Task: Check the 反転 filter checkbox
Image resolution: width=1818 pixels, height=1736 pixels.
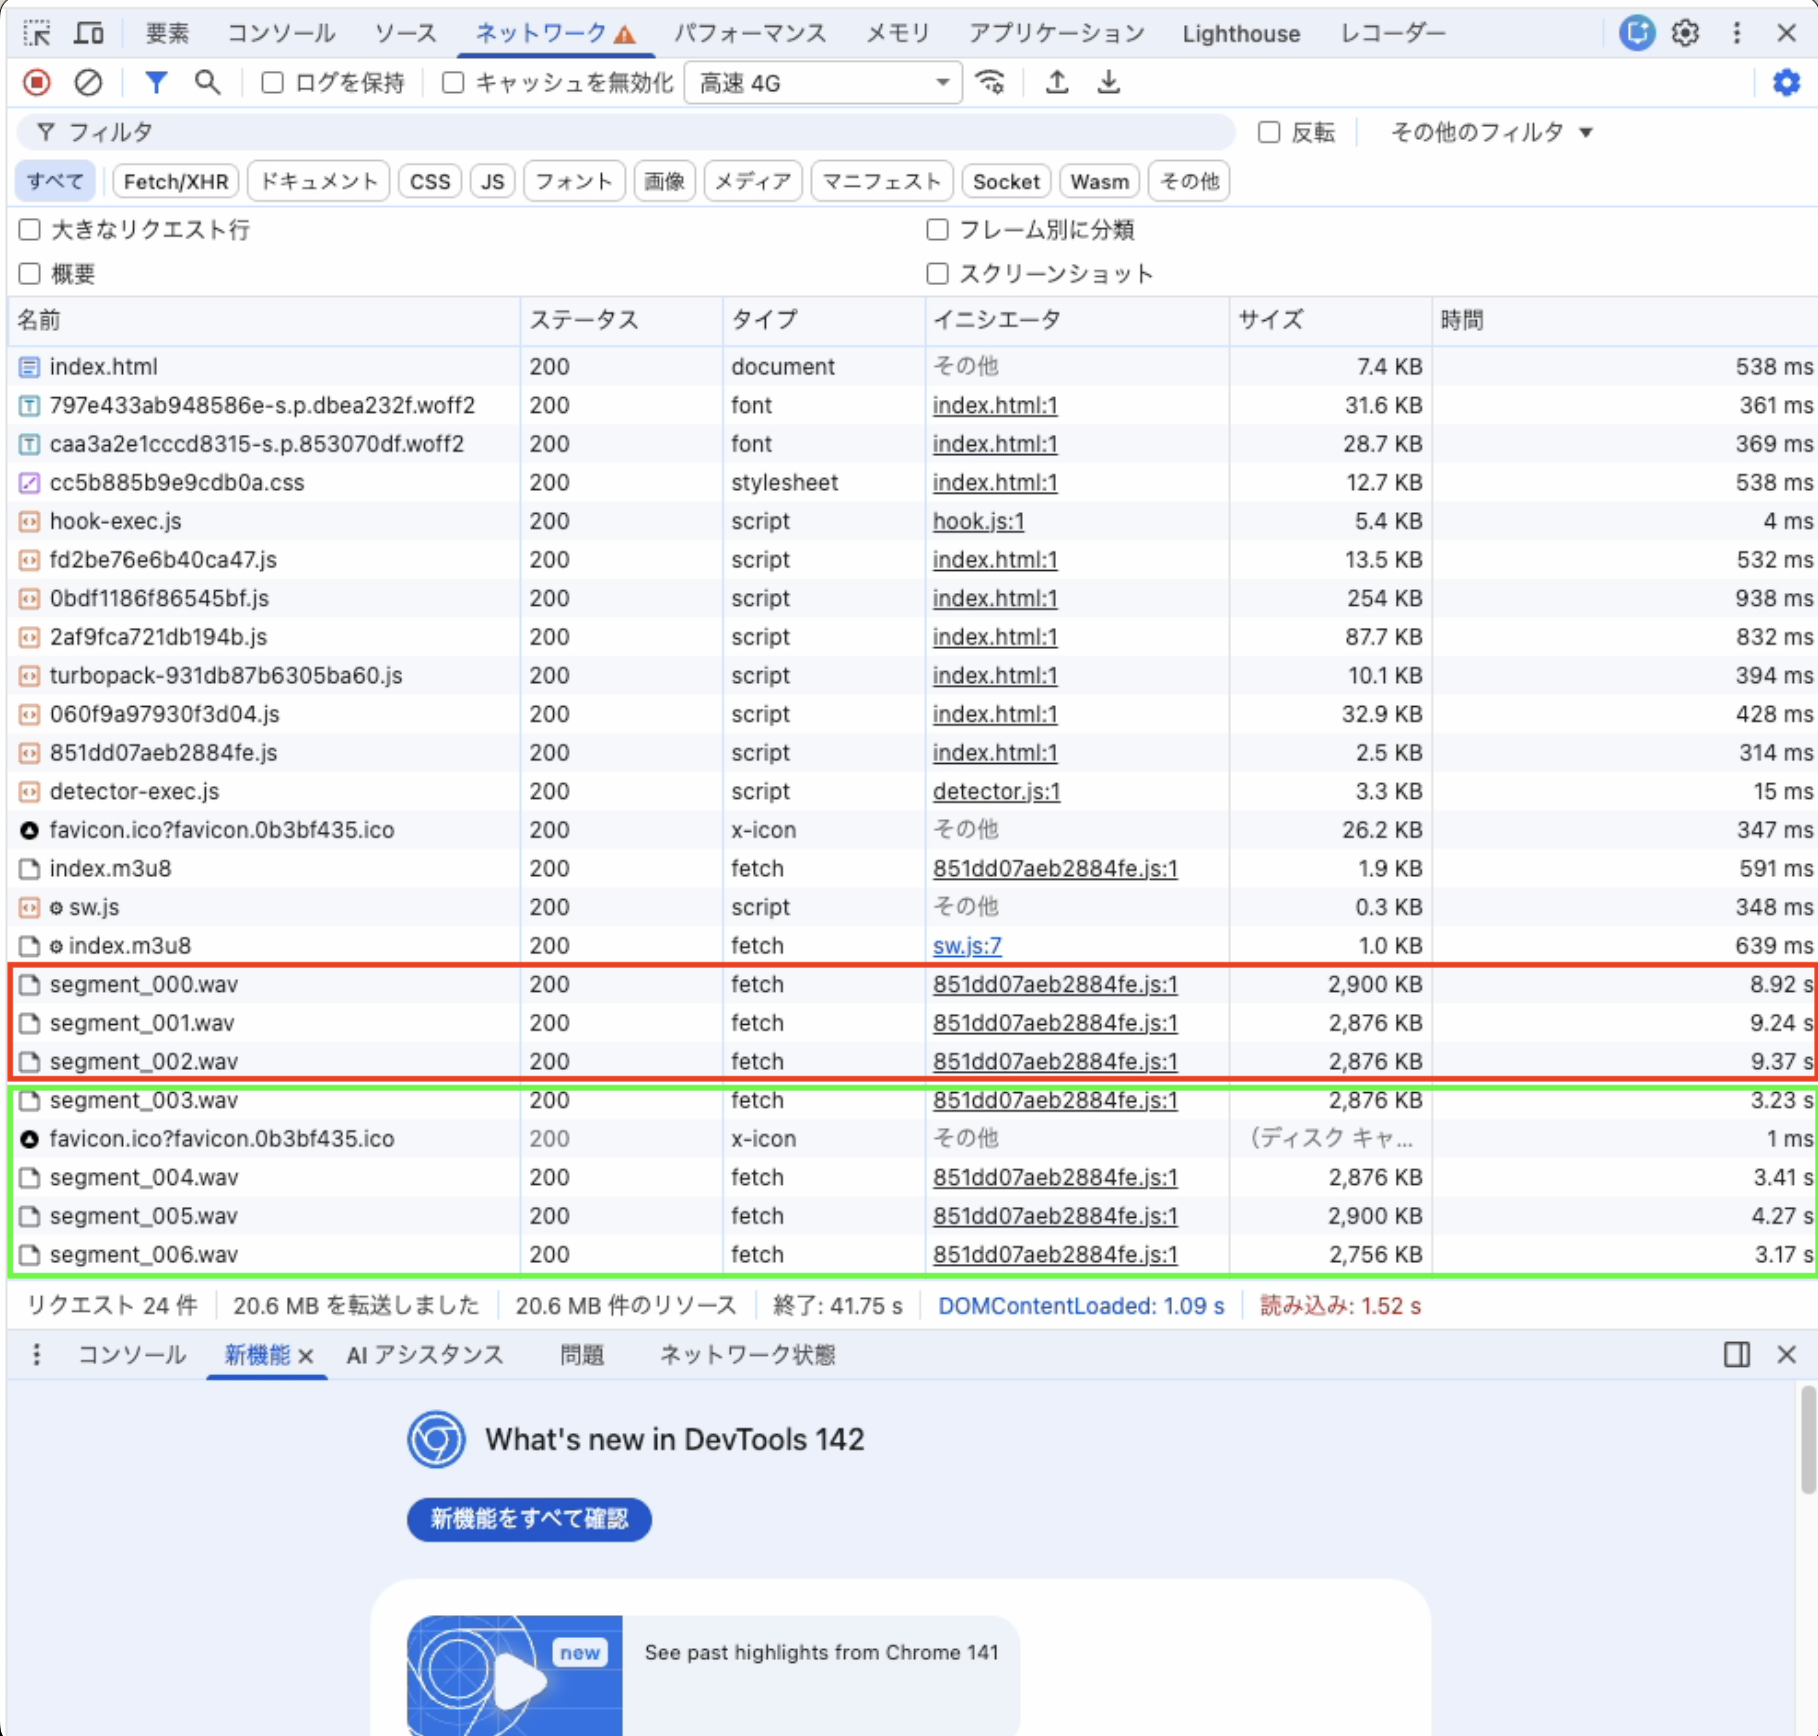Action: pyautogui.click(x=1269, y=132)
